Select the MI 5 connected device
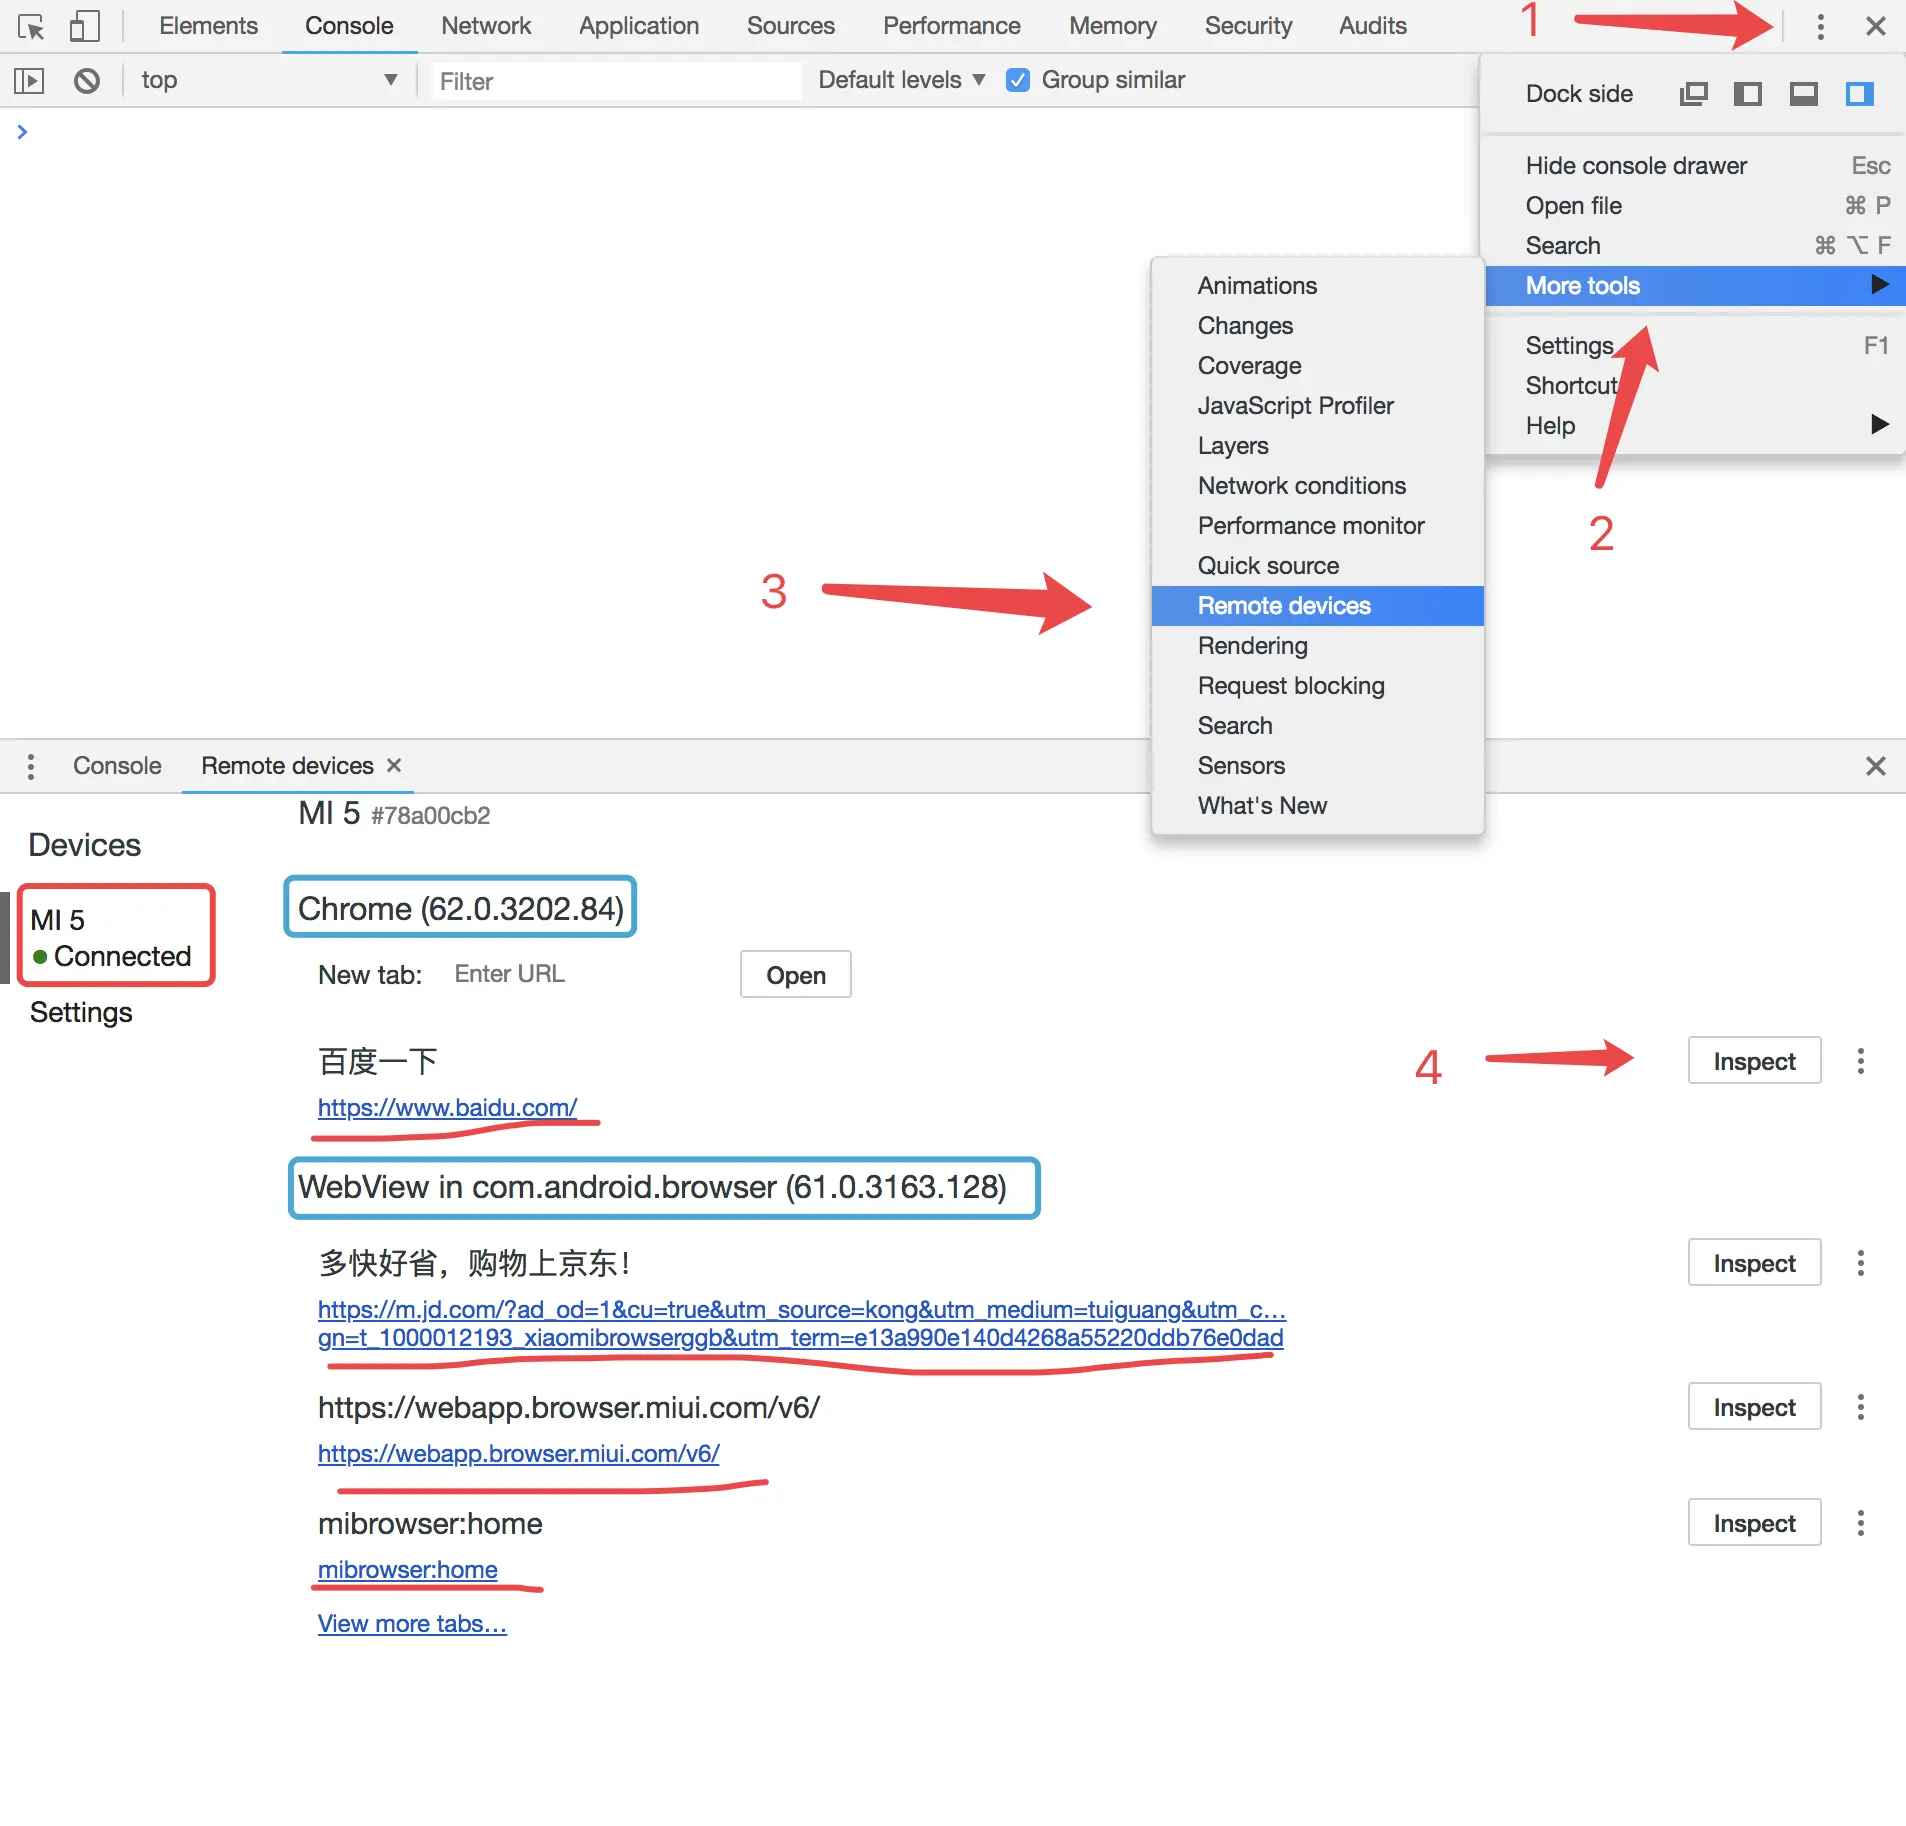1906x1826 pixels. [x=116, y=936]
